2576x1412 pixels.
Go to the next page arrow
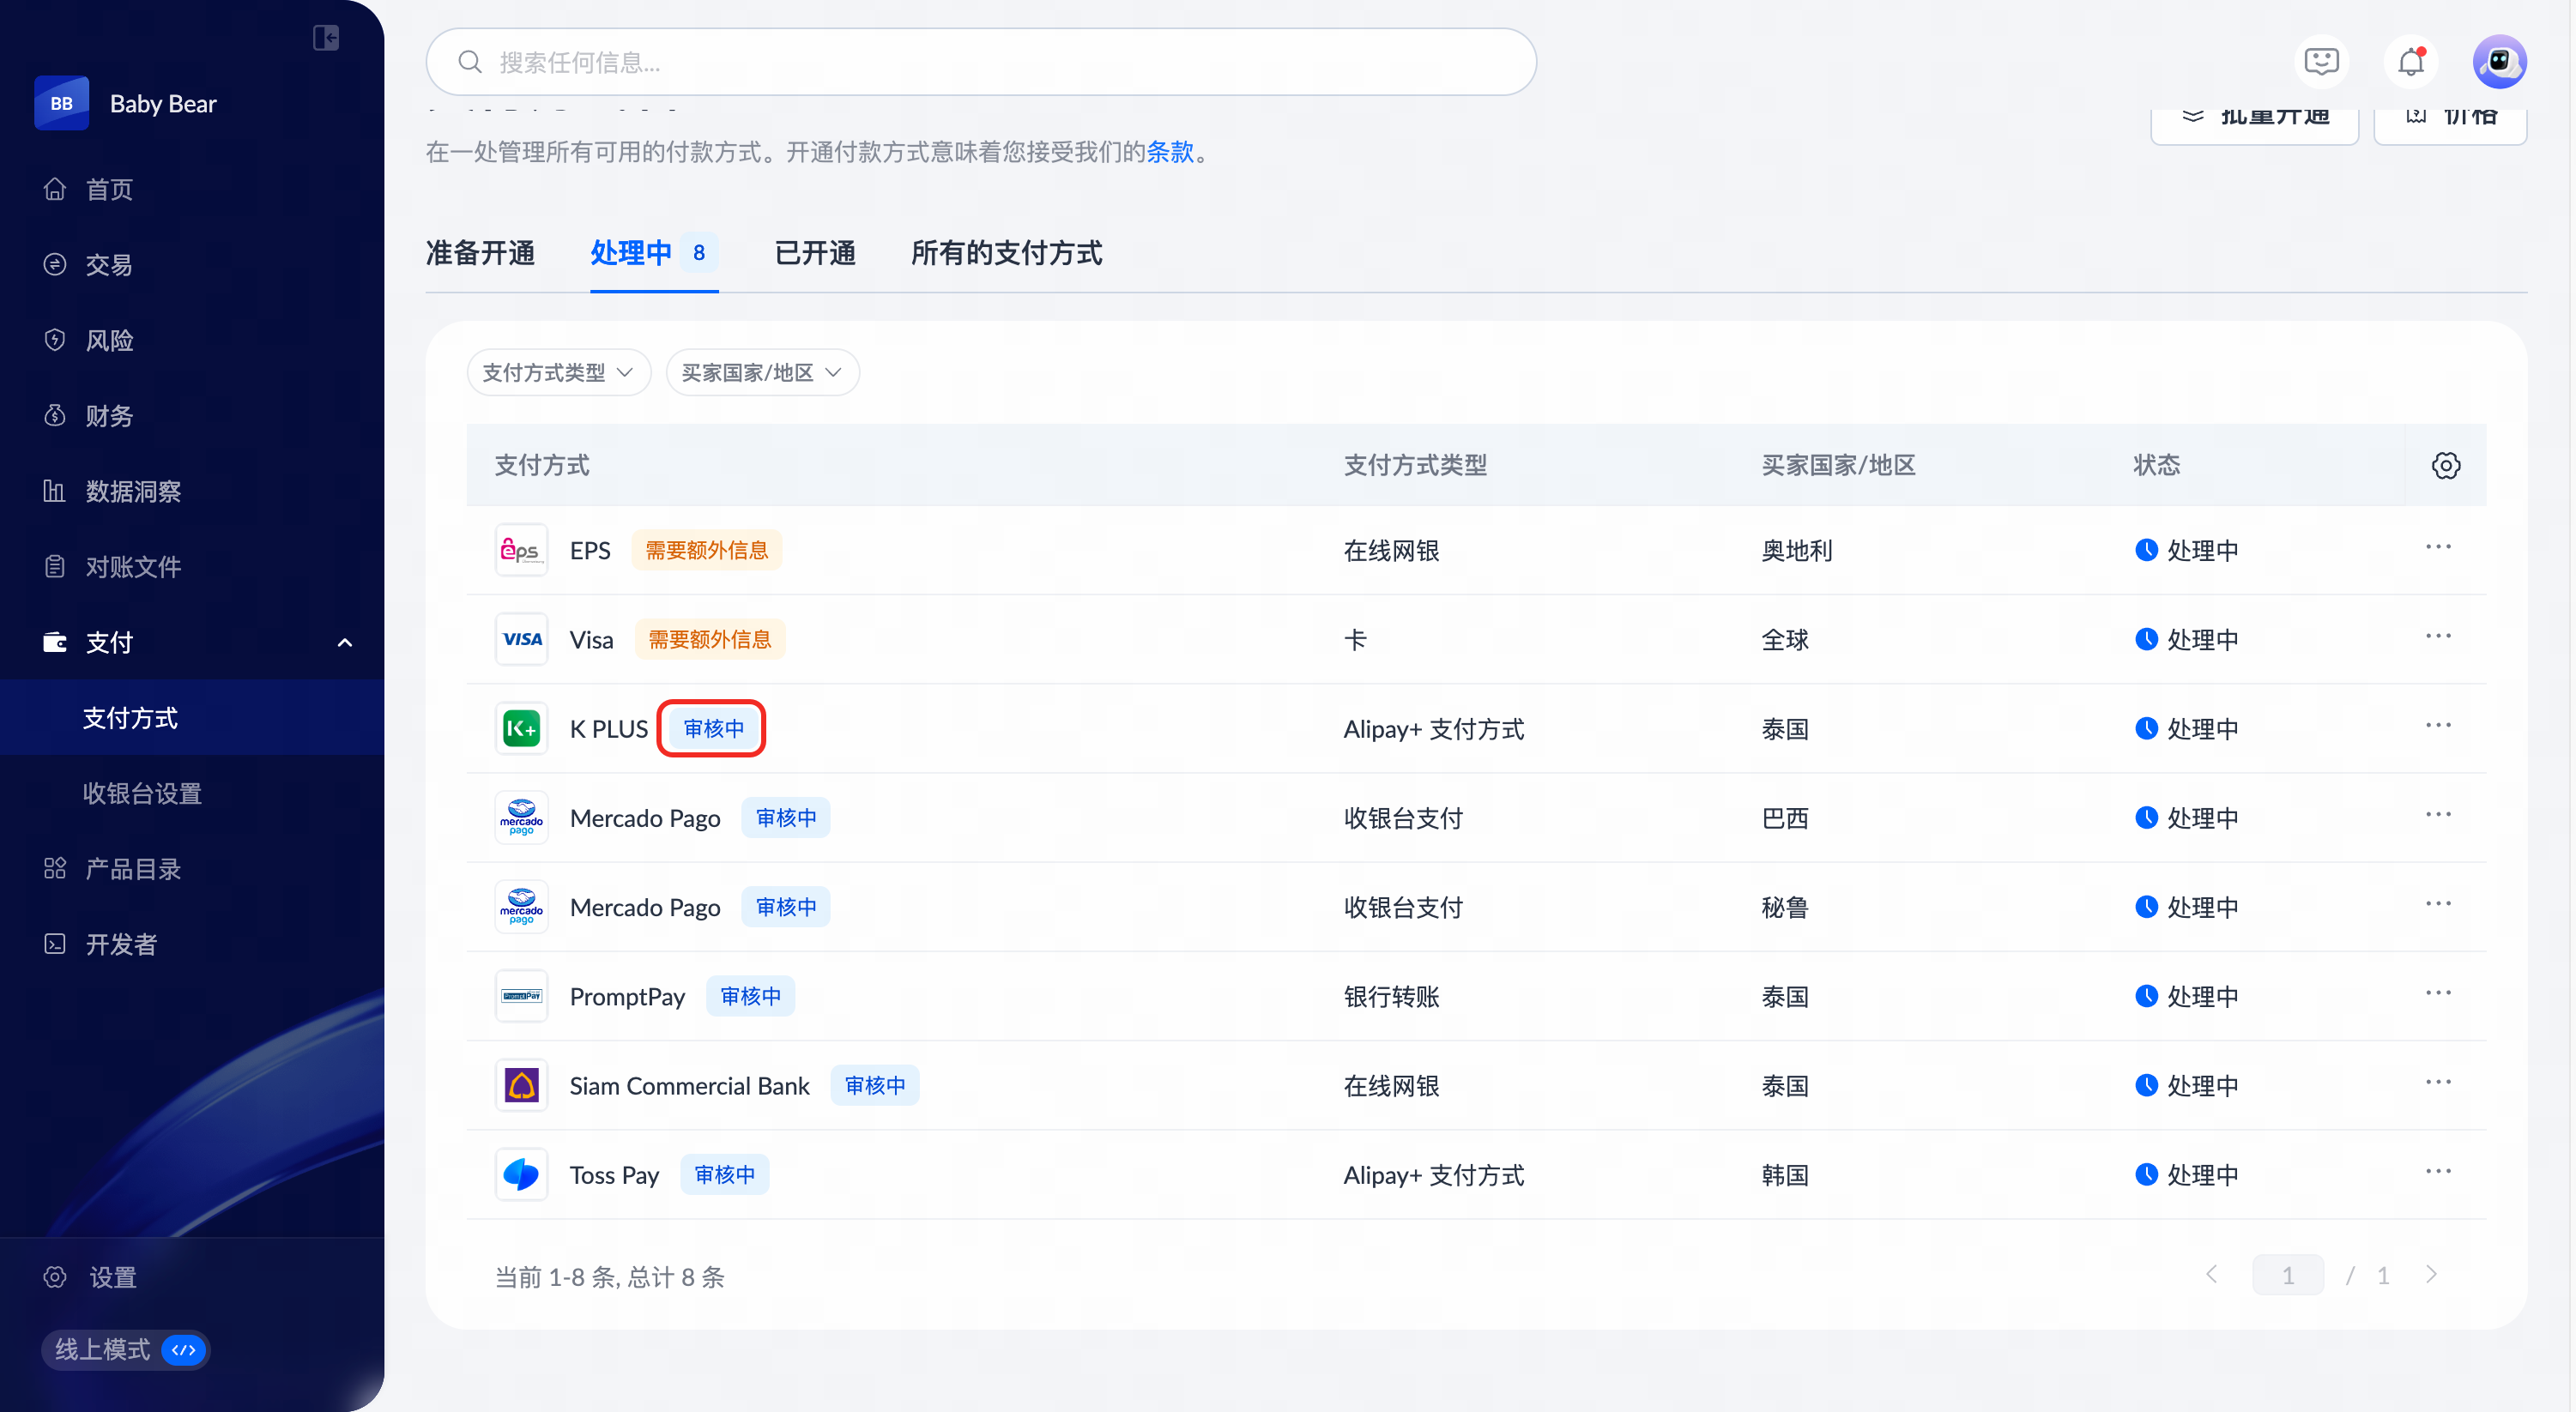(x=2432, y=1275)
